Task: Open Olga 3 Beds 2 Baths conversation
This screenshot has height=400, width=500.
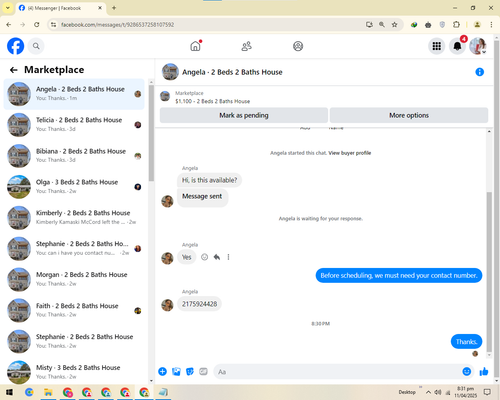Action: 74,187
